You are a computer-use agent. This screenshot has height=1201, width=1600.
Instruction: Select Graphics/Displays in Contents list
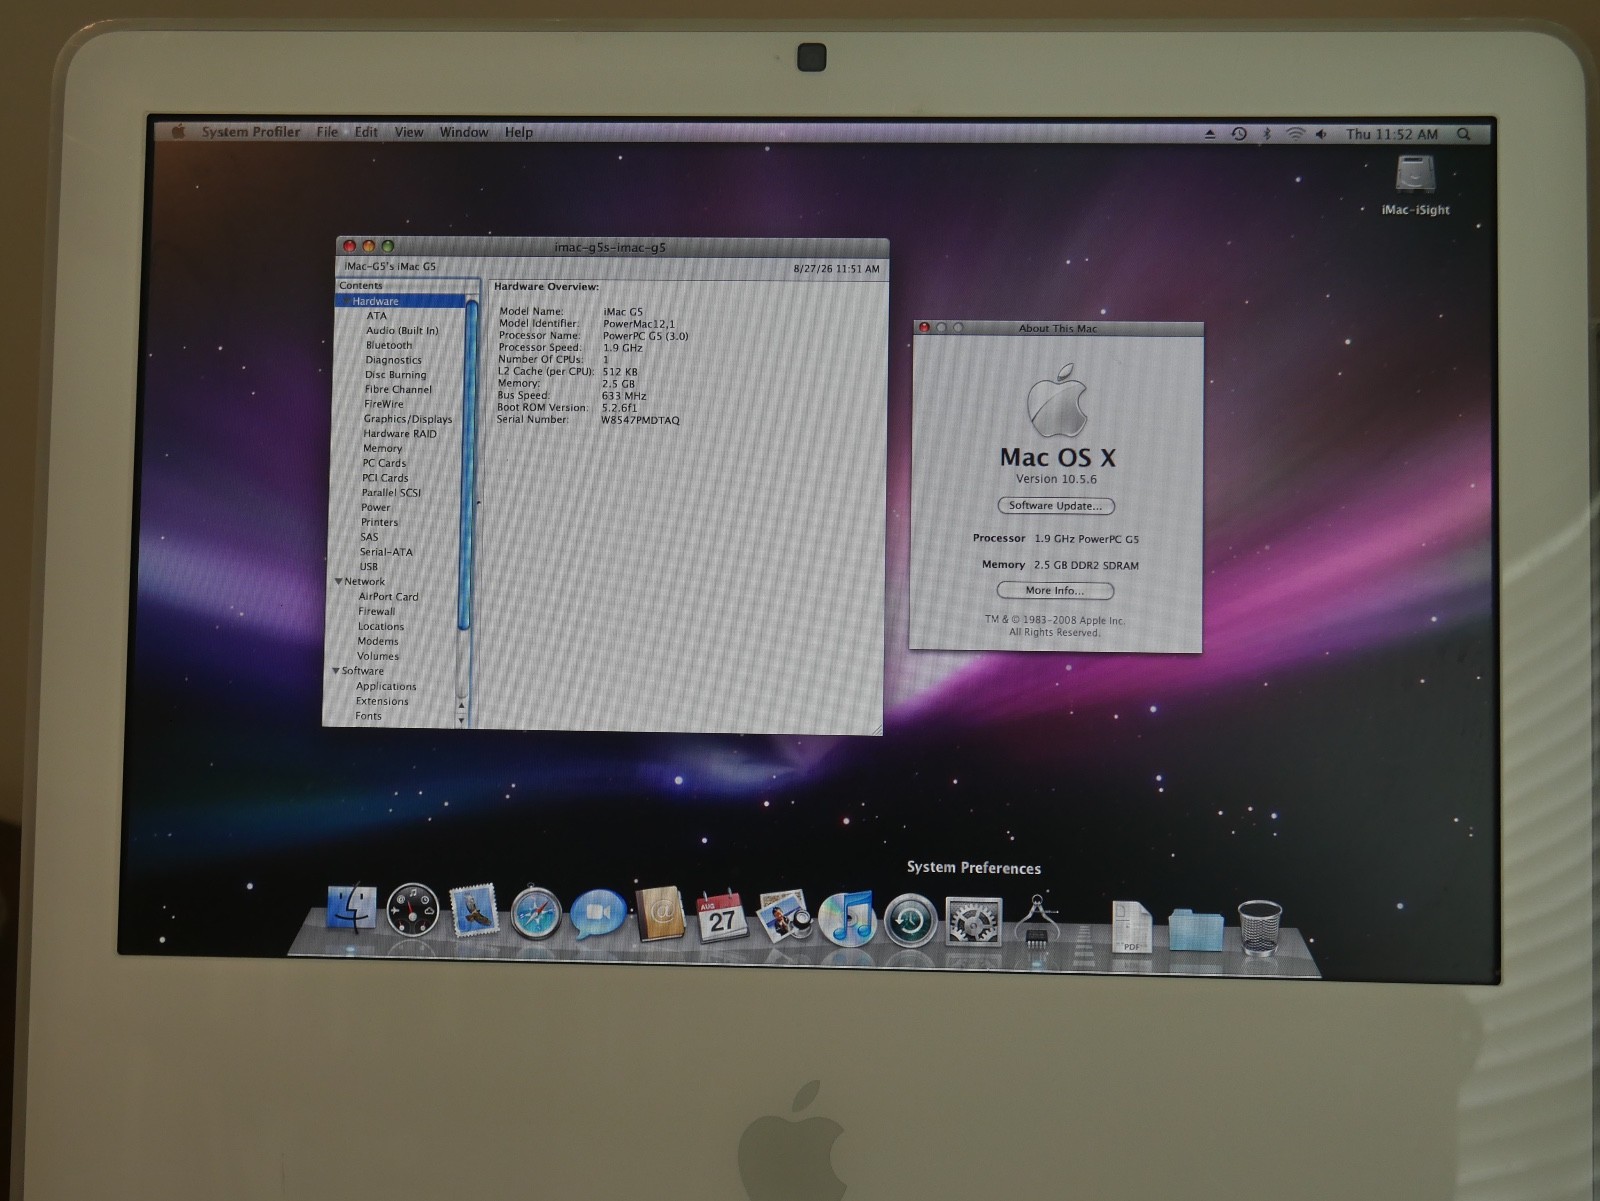click(408, 419)
